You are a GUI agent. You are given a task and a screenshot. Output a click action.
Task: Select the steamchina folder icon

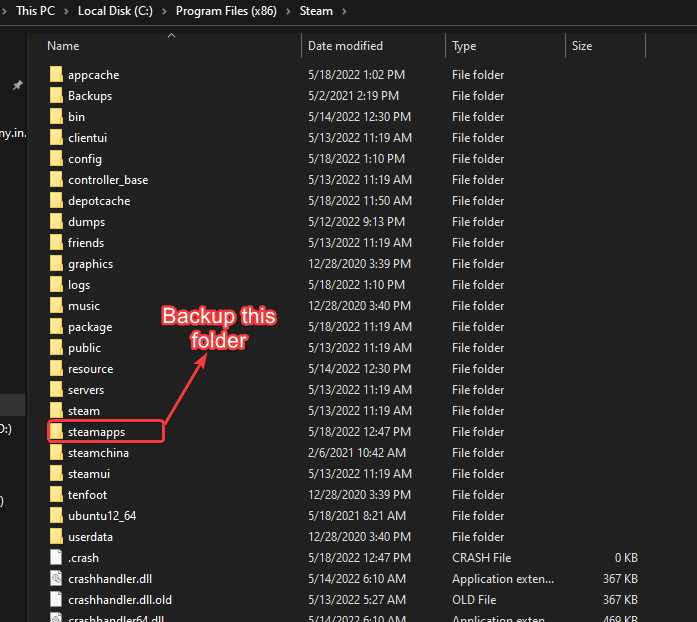[x=56, y=453]
